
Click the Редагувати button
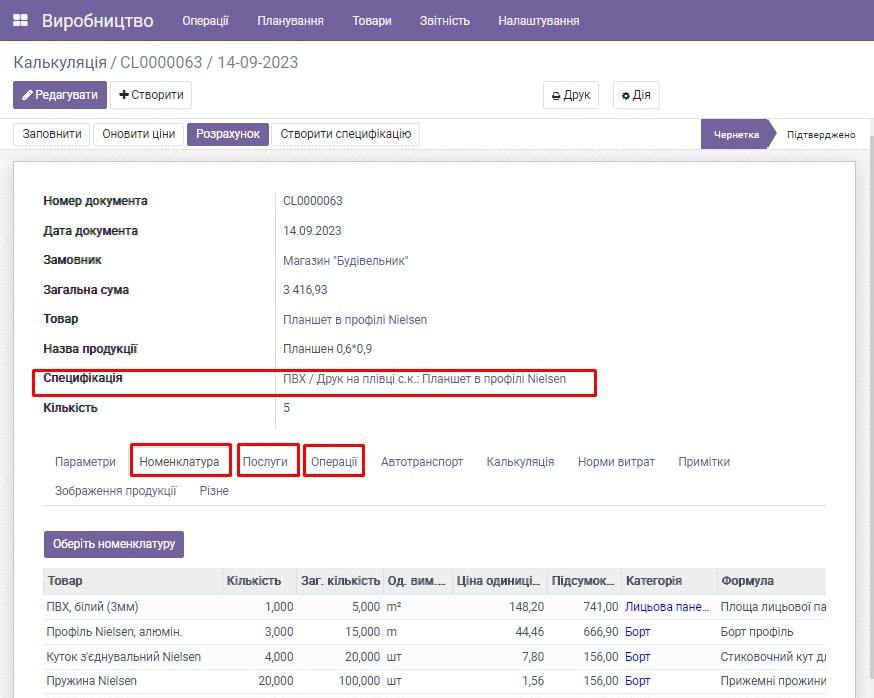coord(60,95)
